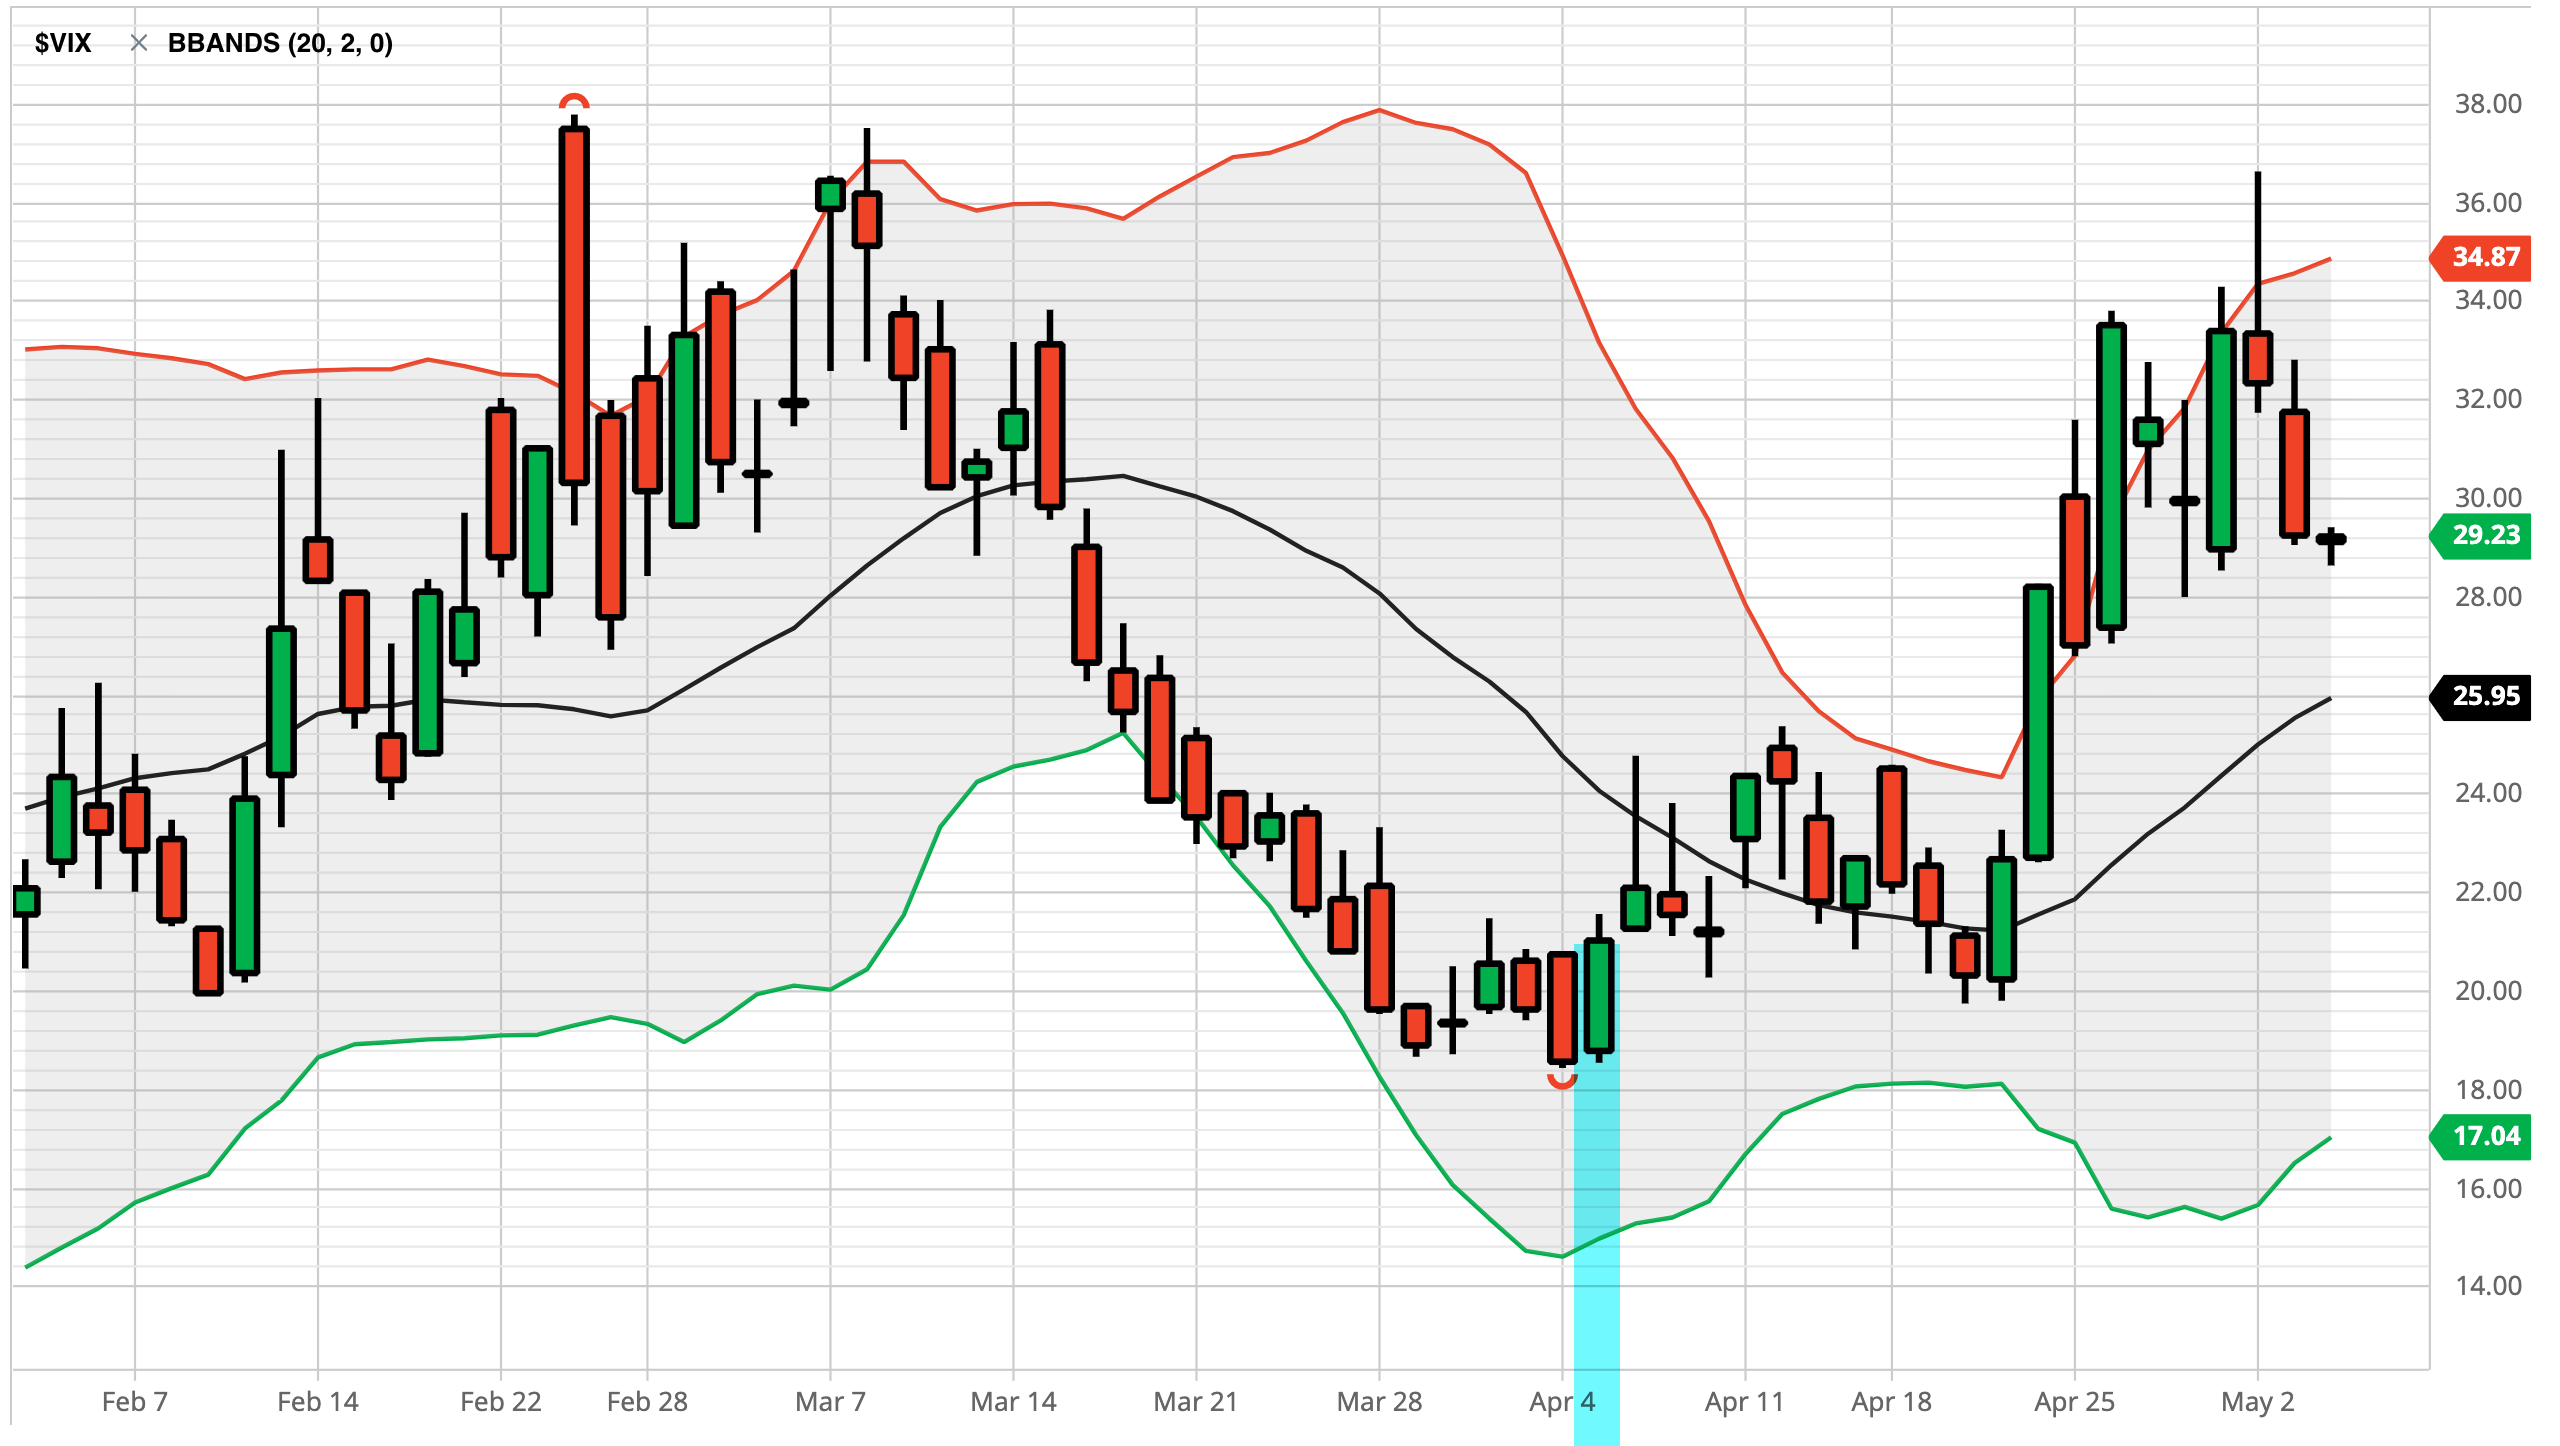The width and height of the screenshot is (2560, 1446).
Task: Select the black 25.95 middle band tag
Action: click(2484, 696)
